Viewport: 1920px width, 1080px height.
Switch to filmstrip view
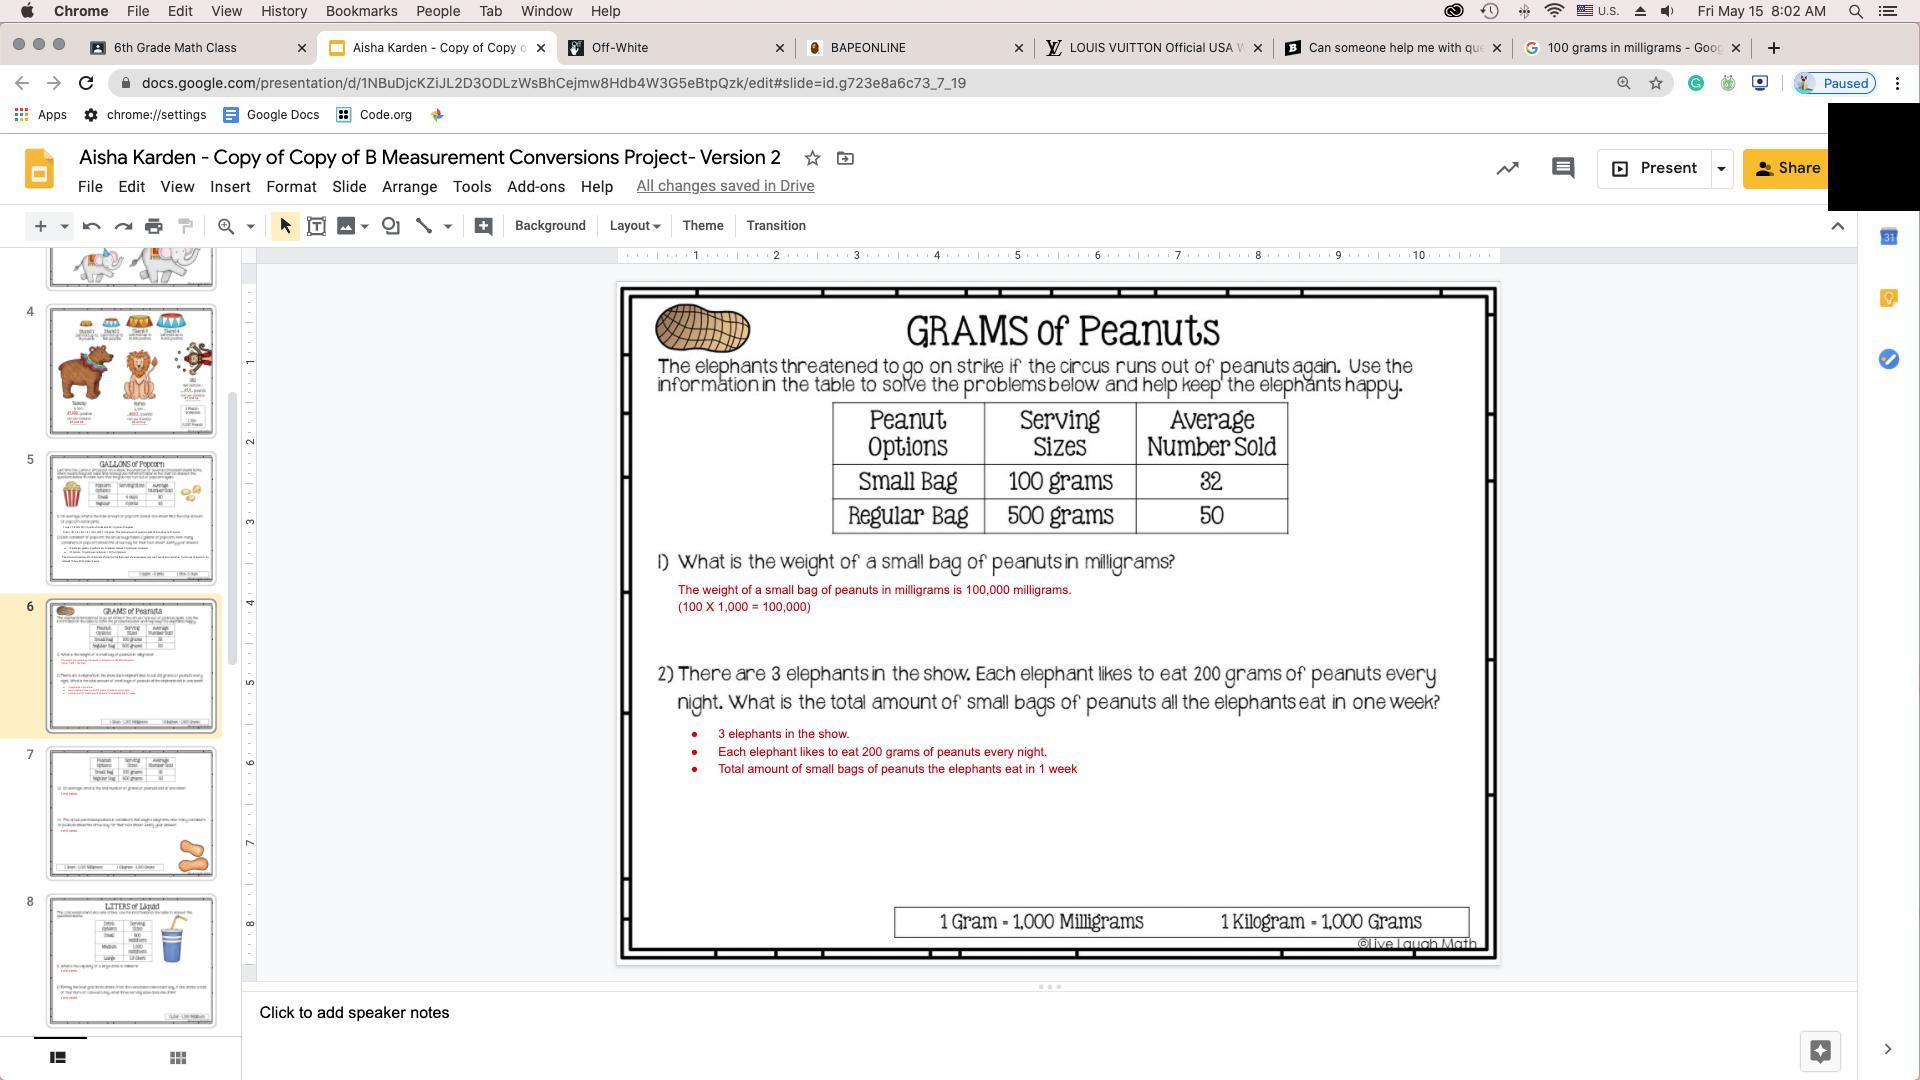pos(58,1057)
